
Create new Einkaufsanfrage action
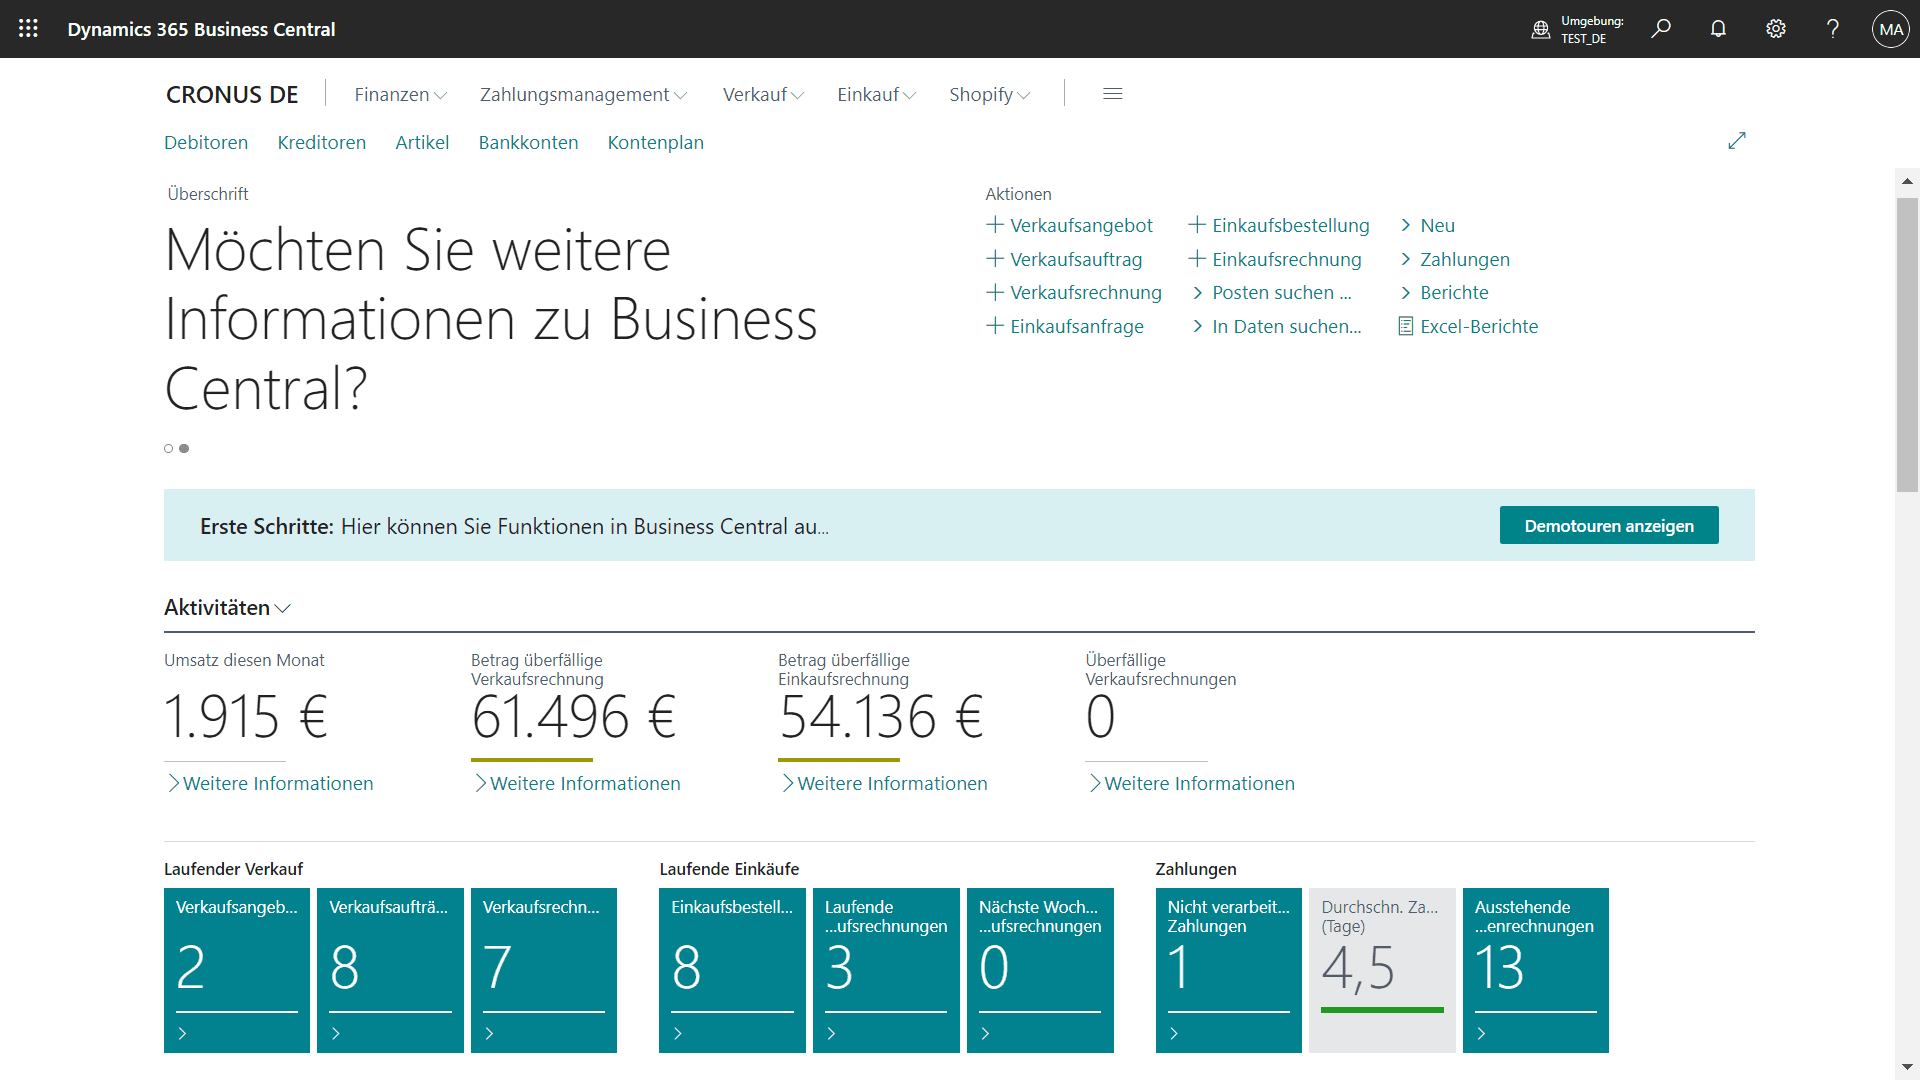[1065, 326]
